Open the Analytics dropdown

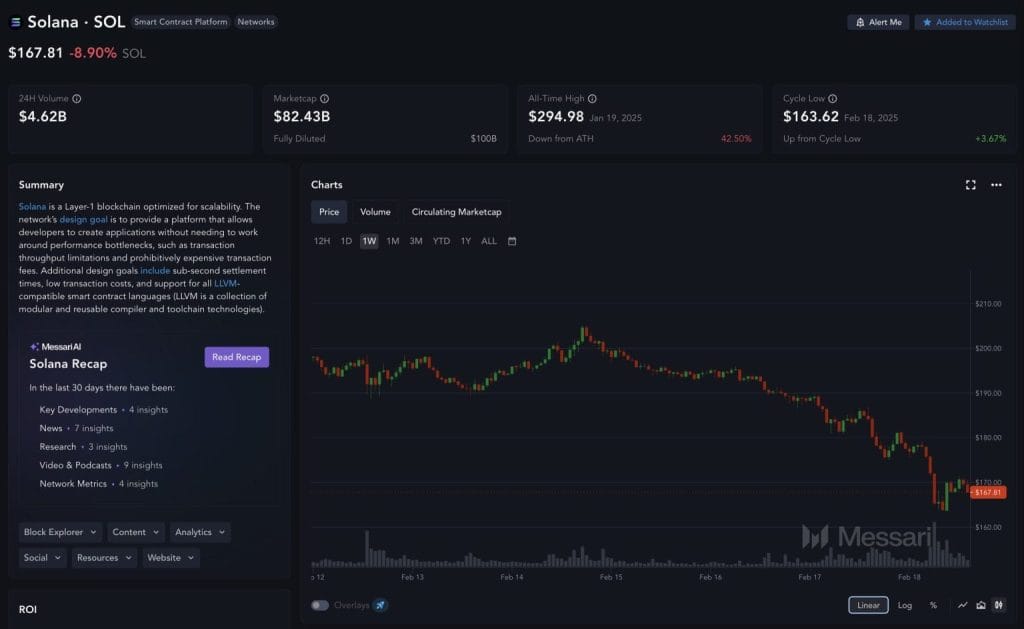(199, 533)
